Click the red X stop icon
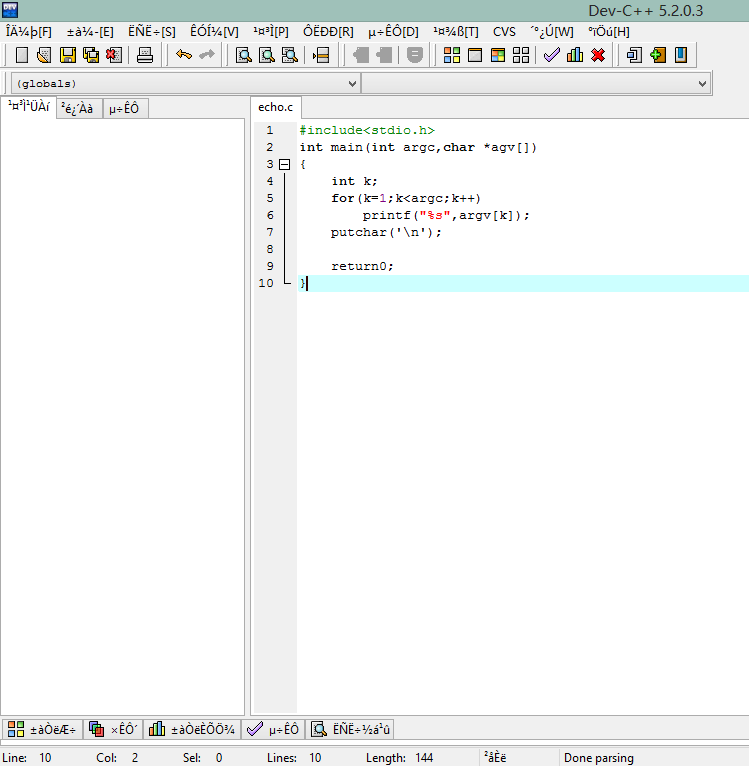749x766 pixels. tap(598, 55)
